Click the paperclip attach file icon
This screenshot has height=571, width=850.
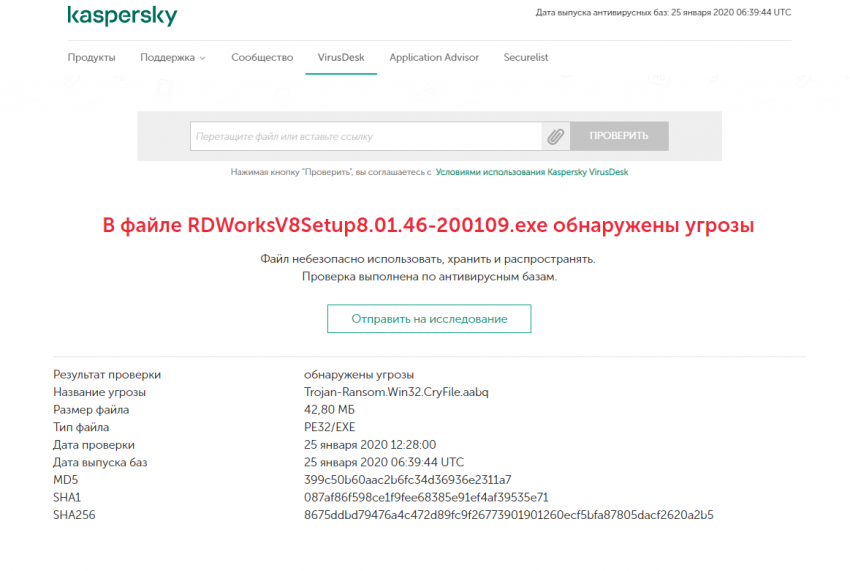[x=555, y=136]
